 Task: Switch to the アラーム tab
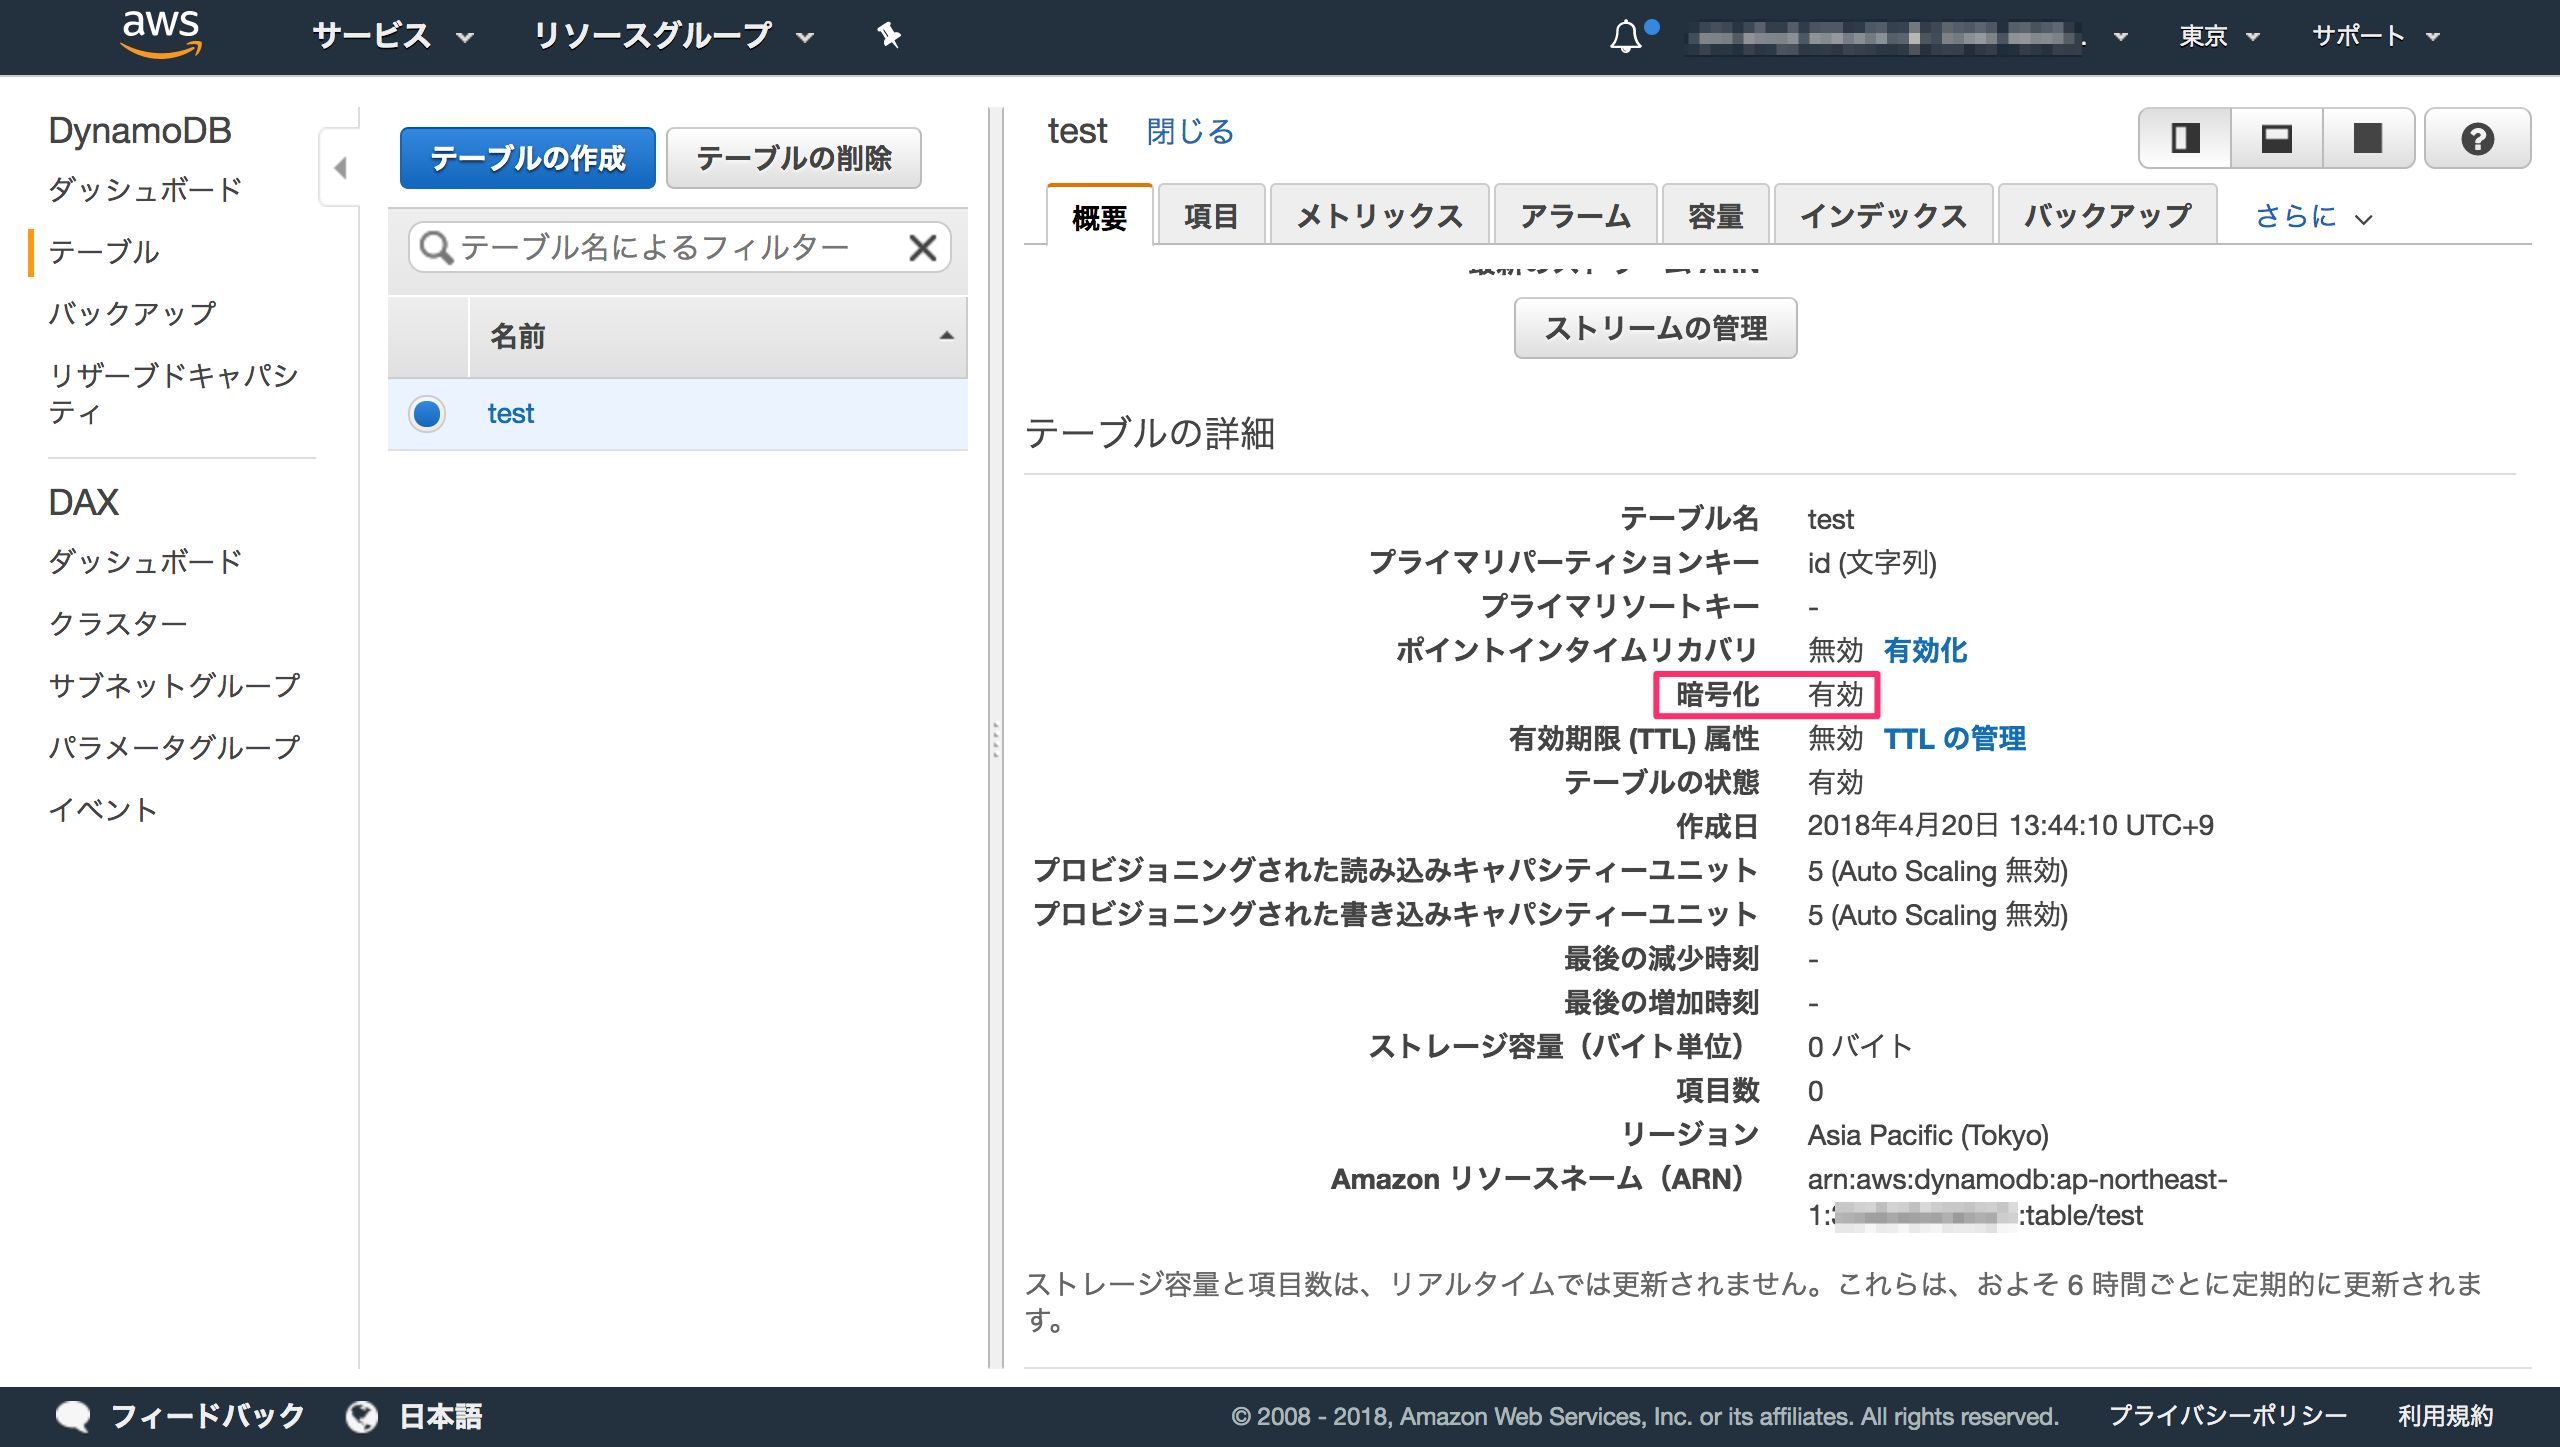click(1575, 216)
